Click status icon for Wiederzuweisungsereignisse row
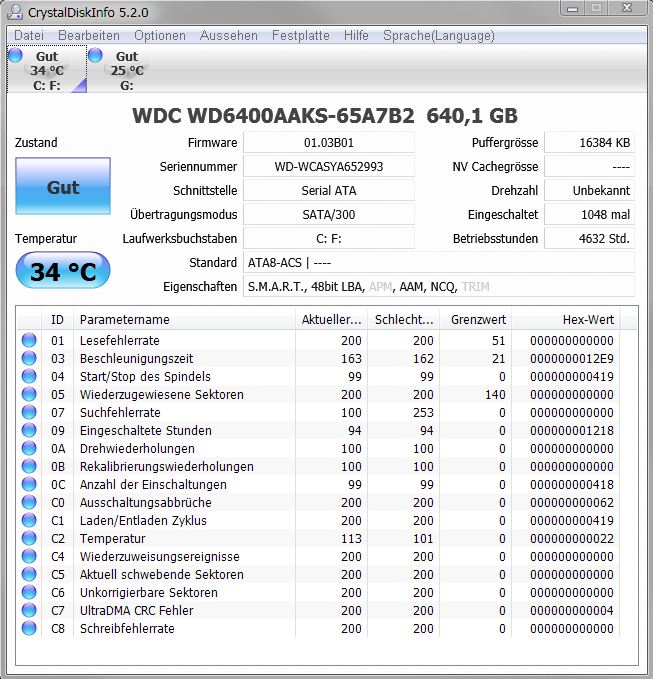 pyautogui.click(x=29, y=556)
